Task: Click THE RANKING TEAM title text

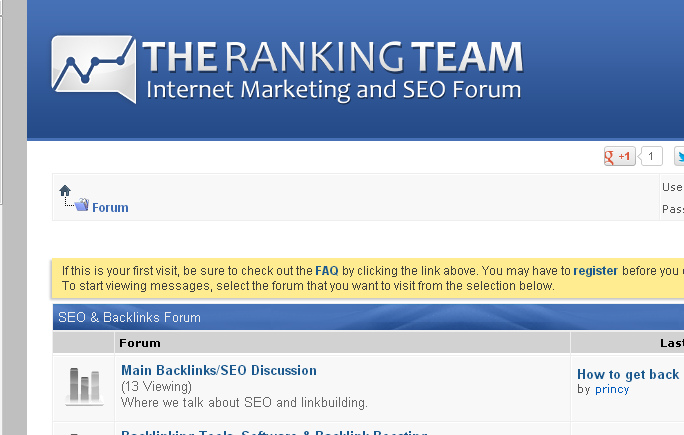Action: [x=332, y=57]
